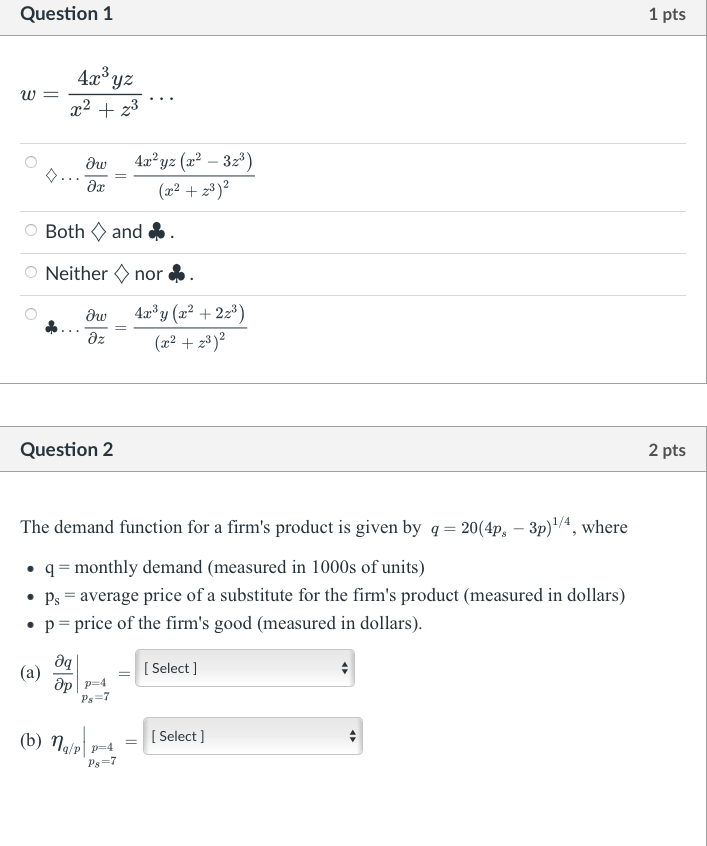Click the "2 pts" label
This screenshot has width=707, height=846.
coord(667,450)
